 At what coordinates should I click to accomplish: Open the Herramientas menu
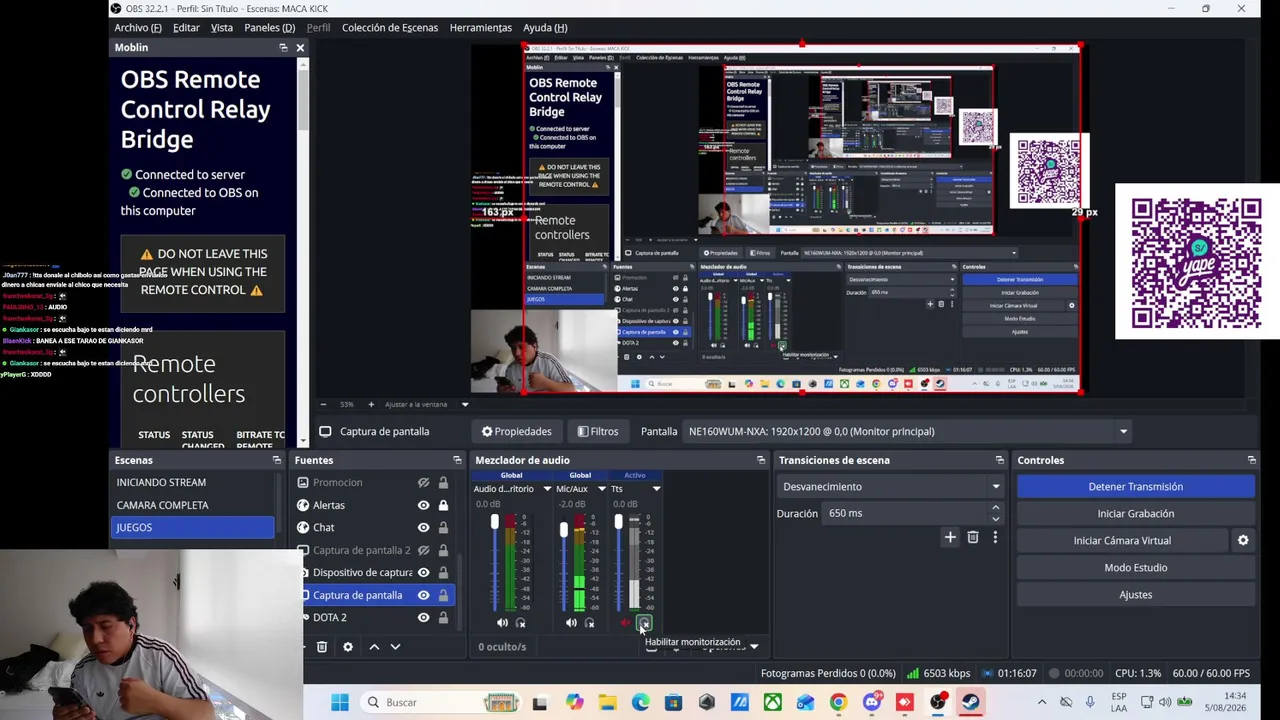[x=481, y=28]
